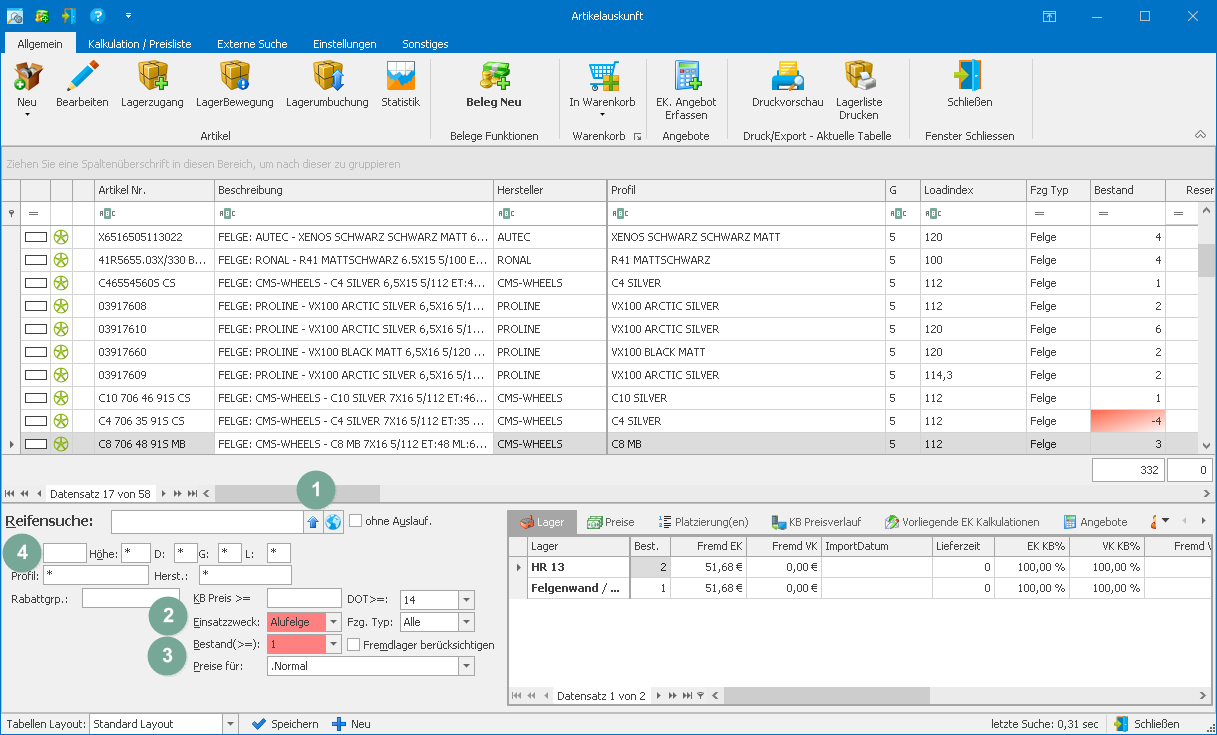Image resolution: width=1217 pixels, height=735 pixels.
Task: Click the Neu article icon in the ribbon
Action: 27,76
